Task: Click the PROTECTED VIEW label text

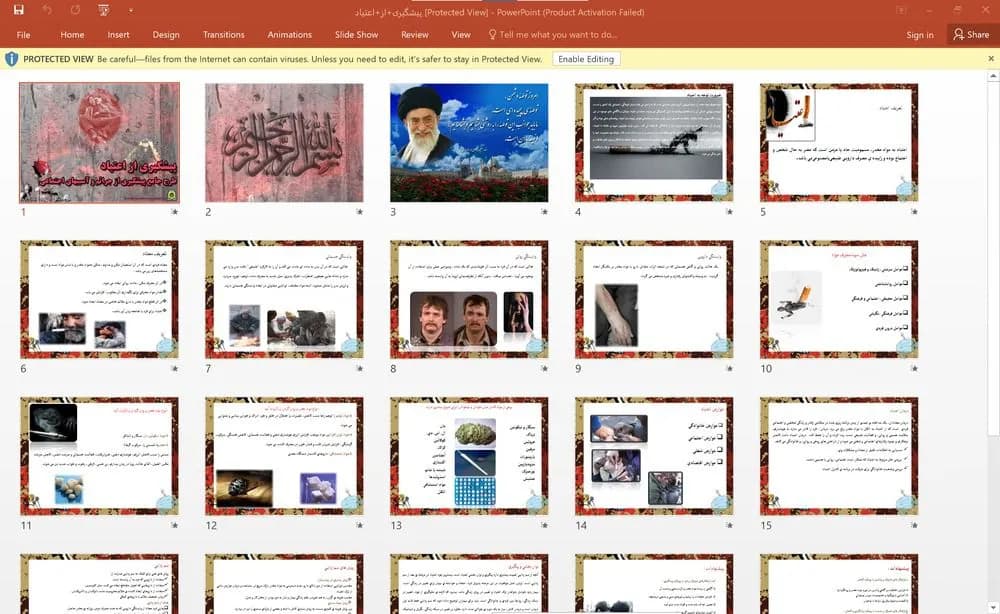Action: tap(58, 59)
